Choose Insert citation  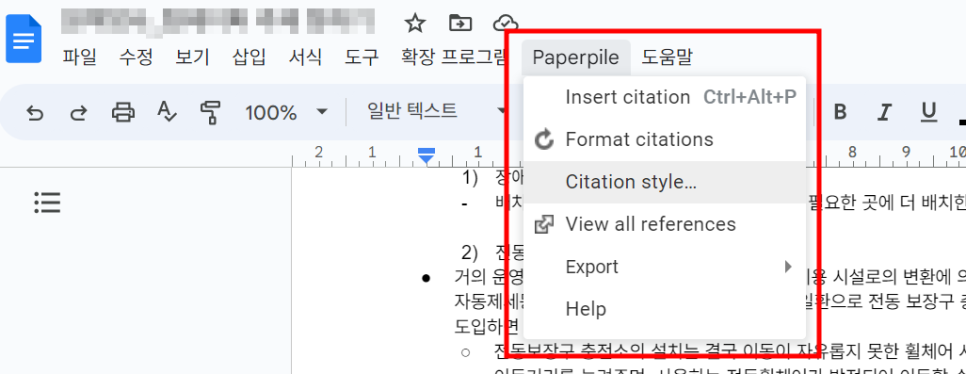(x=664, y=97)
